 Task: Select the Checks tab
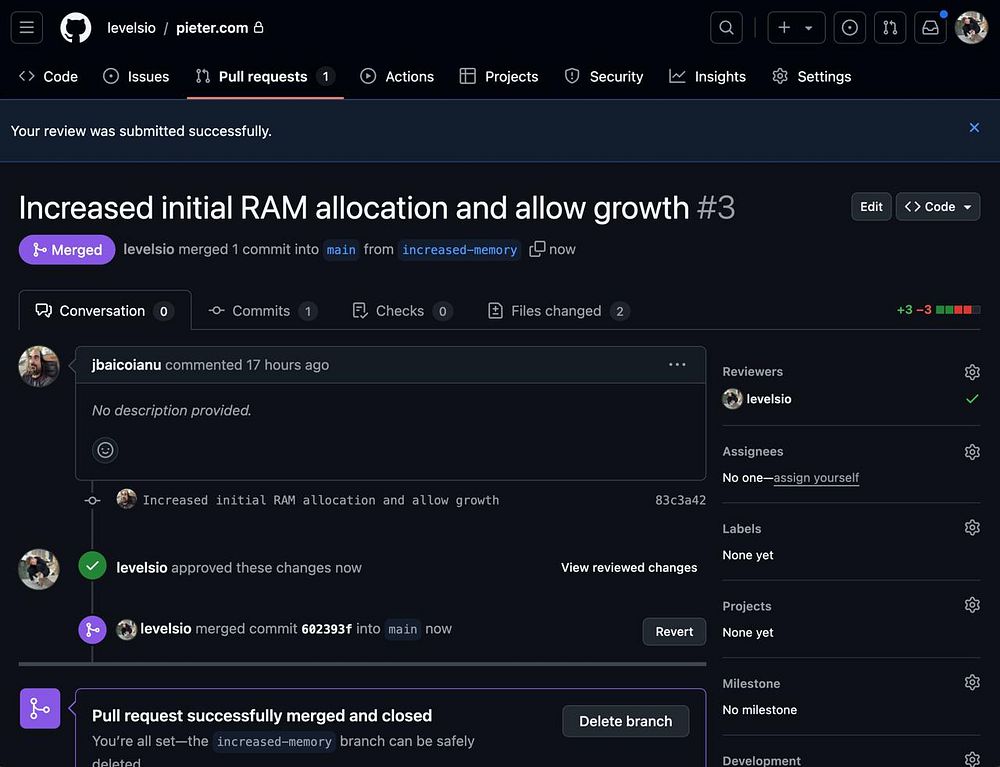[x=402, y=310]
